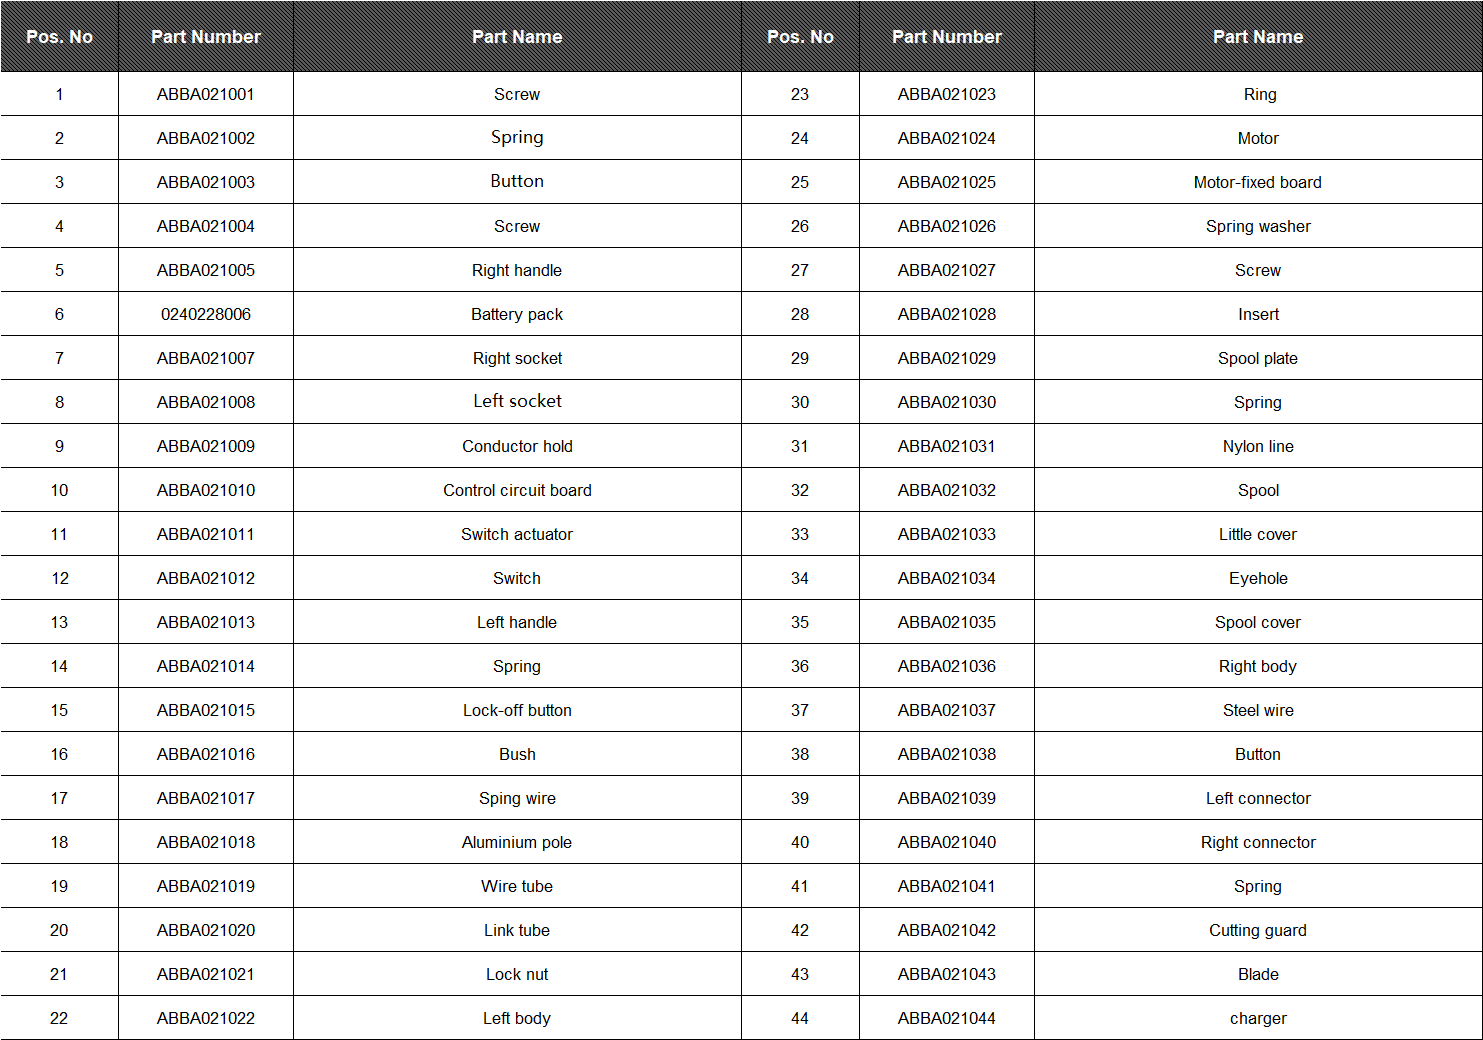Viewport: 1483px width, 1040px height.
Task: Select the Right connector entry
Action: click(x=1258, y=842)
